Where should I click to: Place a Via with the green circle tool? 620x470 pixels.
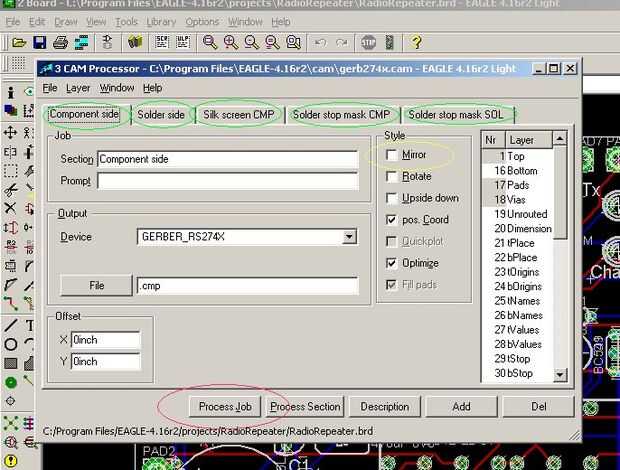[x=10, y=382]
